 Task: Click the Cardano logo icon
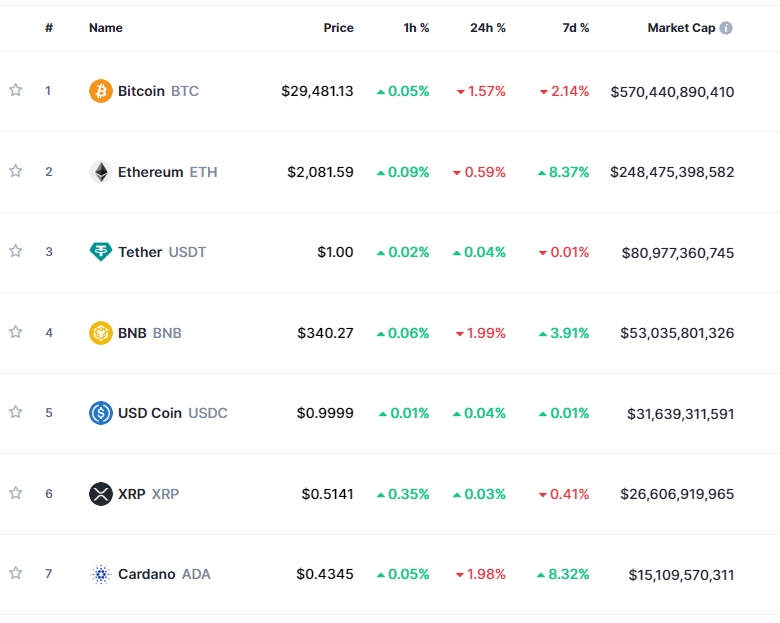tap(101, 574)
